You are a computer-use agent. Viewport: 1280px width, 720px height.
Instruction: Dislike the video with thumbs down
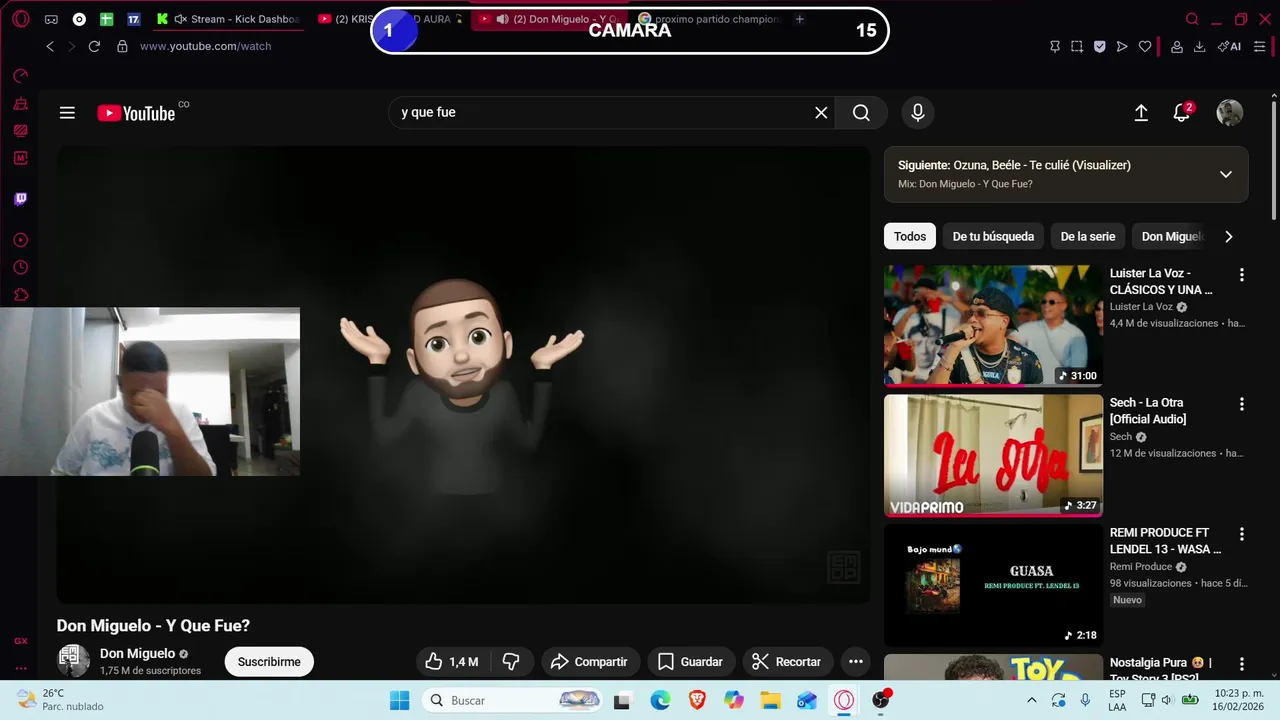[x=511, y=662]
